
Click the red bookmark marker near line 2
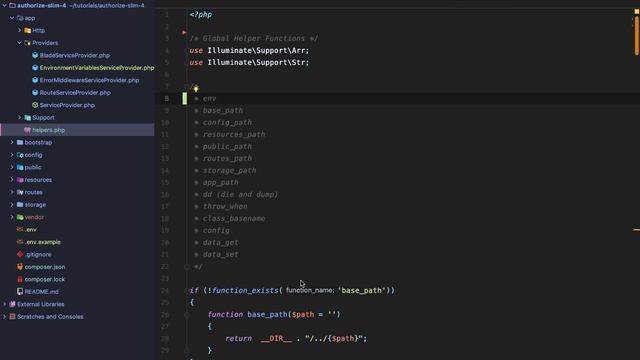click(x=184, y=32)
